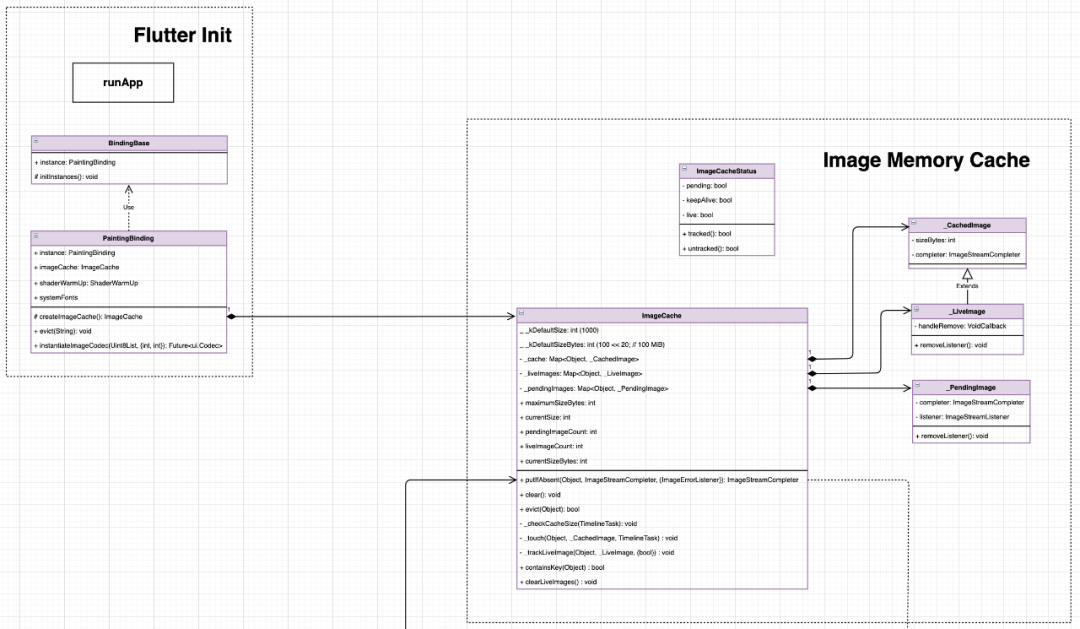Select '# createImageCache(): ImageCache' method
The image size is (1080, 629).
pyautogui.click(x=129, y=317)
